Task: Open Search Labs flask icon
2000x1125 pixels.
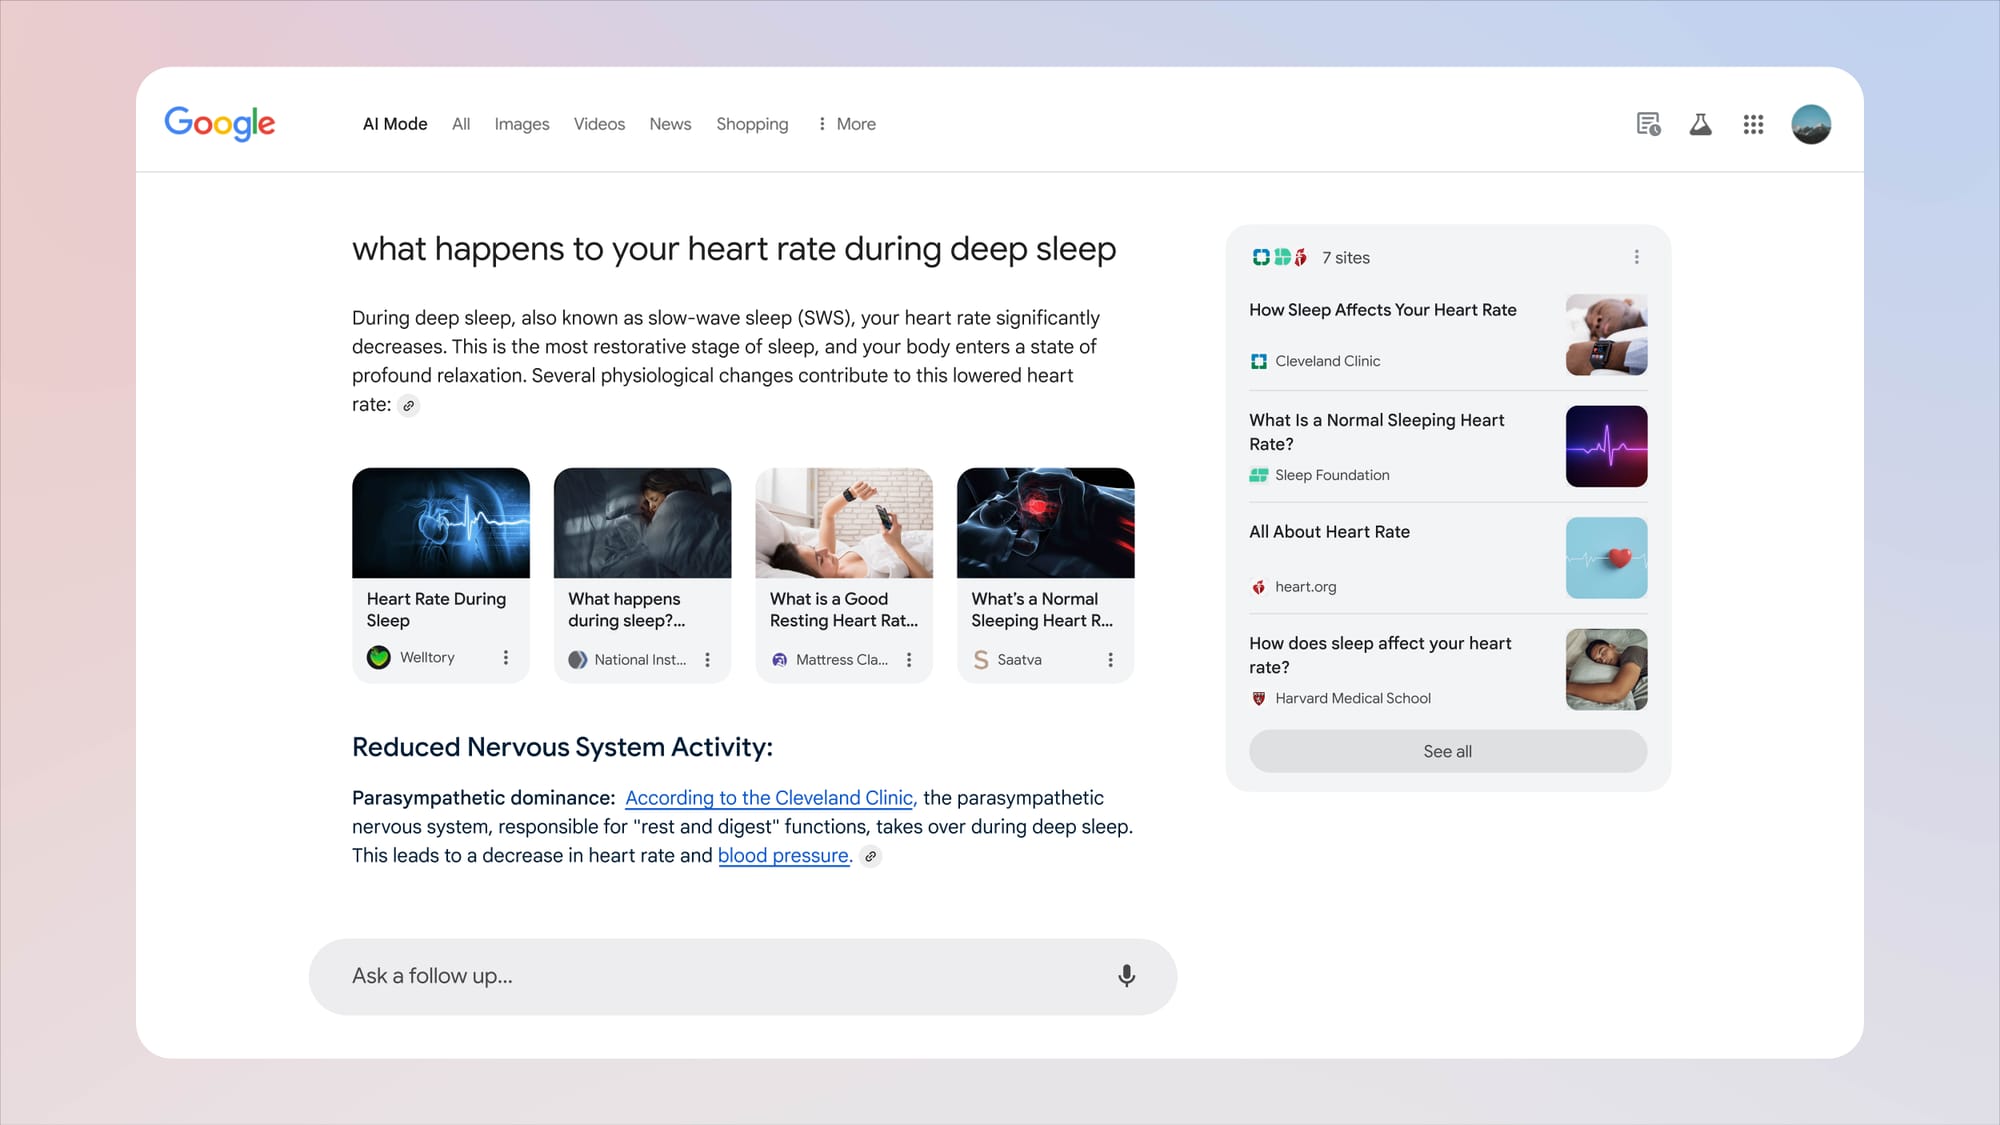Action: [x=1700, y=123]
